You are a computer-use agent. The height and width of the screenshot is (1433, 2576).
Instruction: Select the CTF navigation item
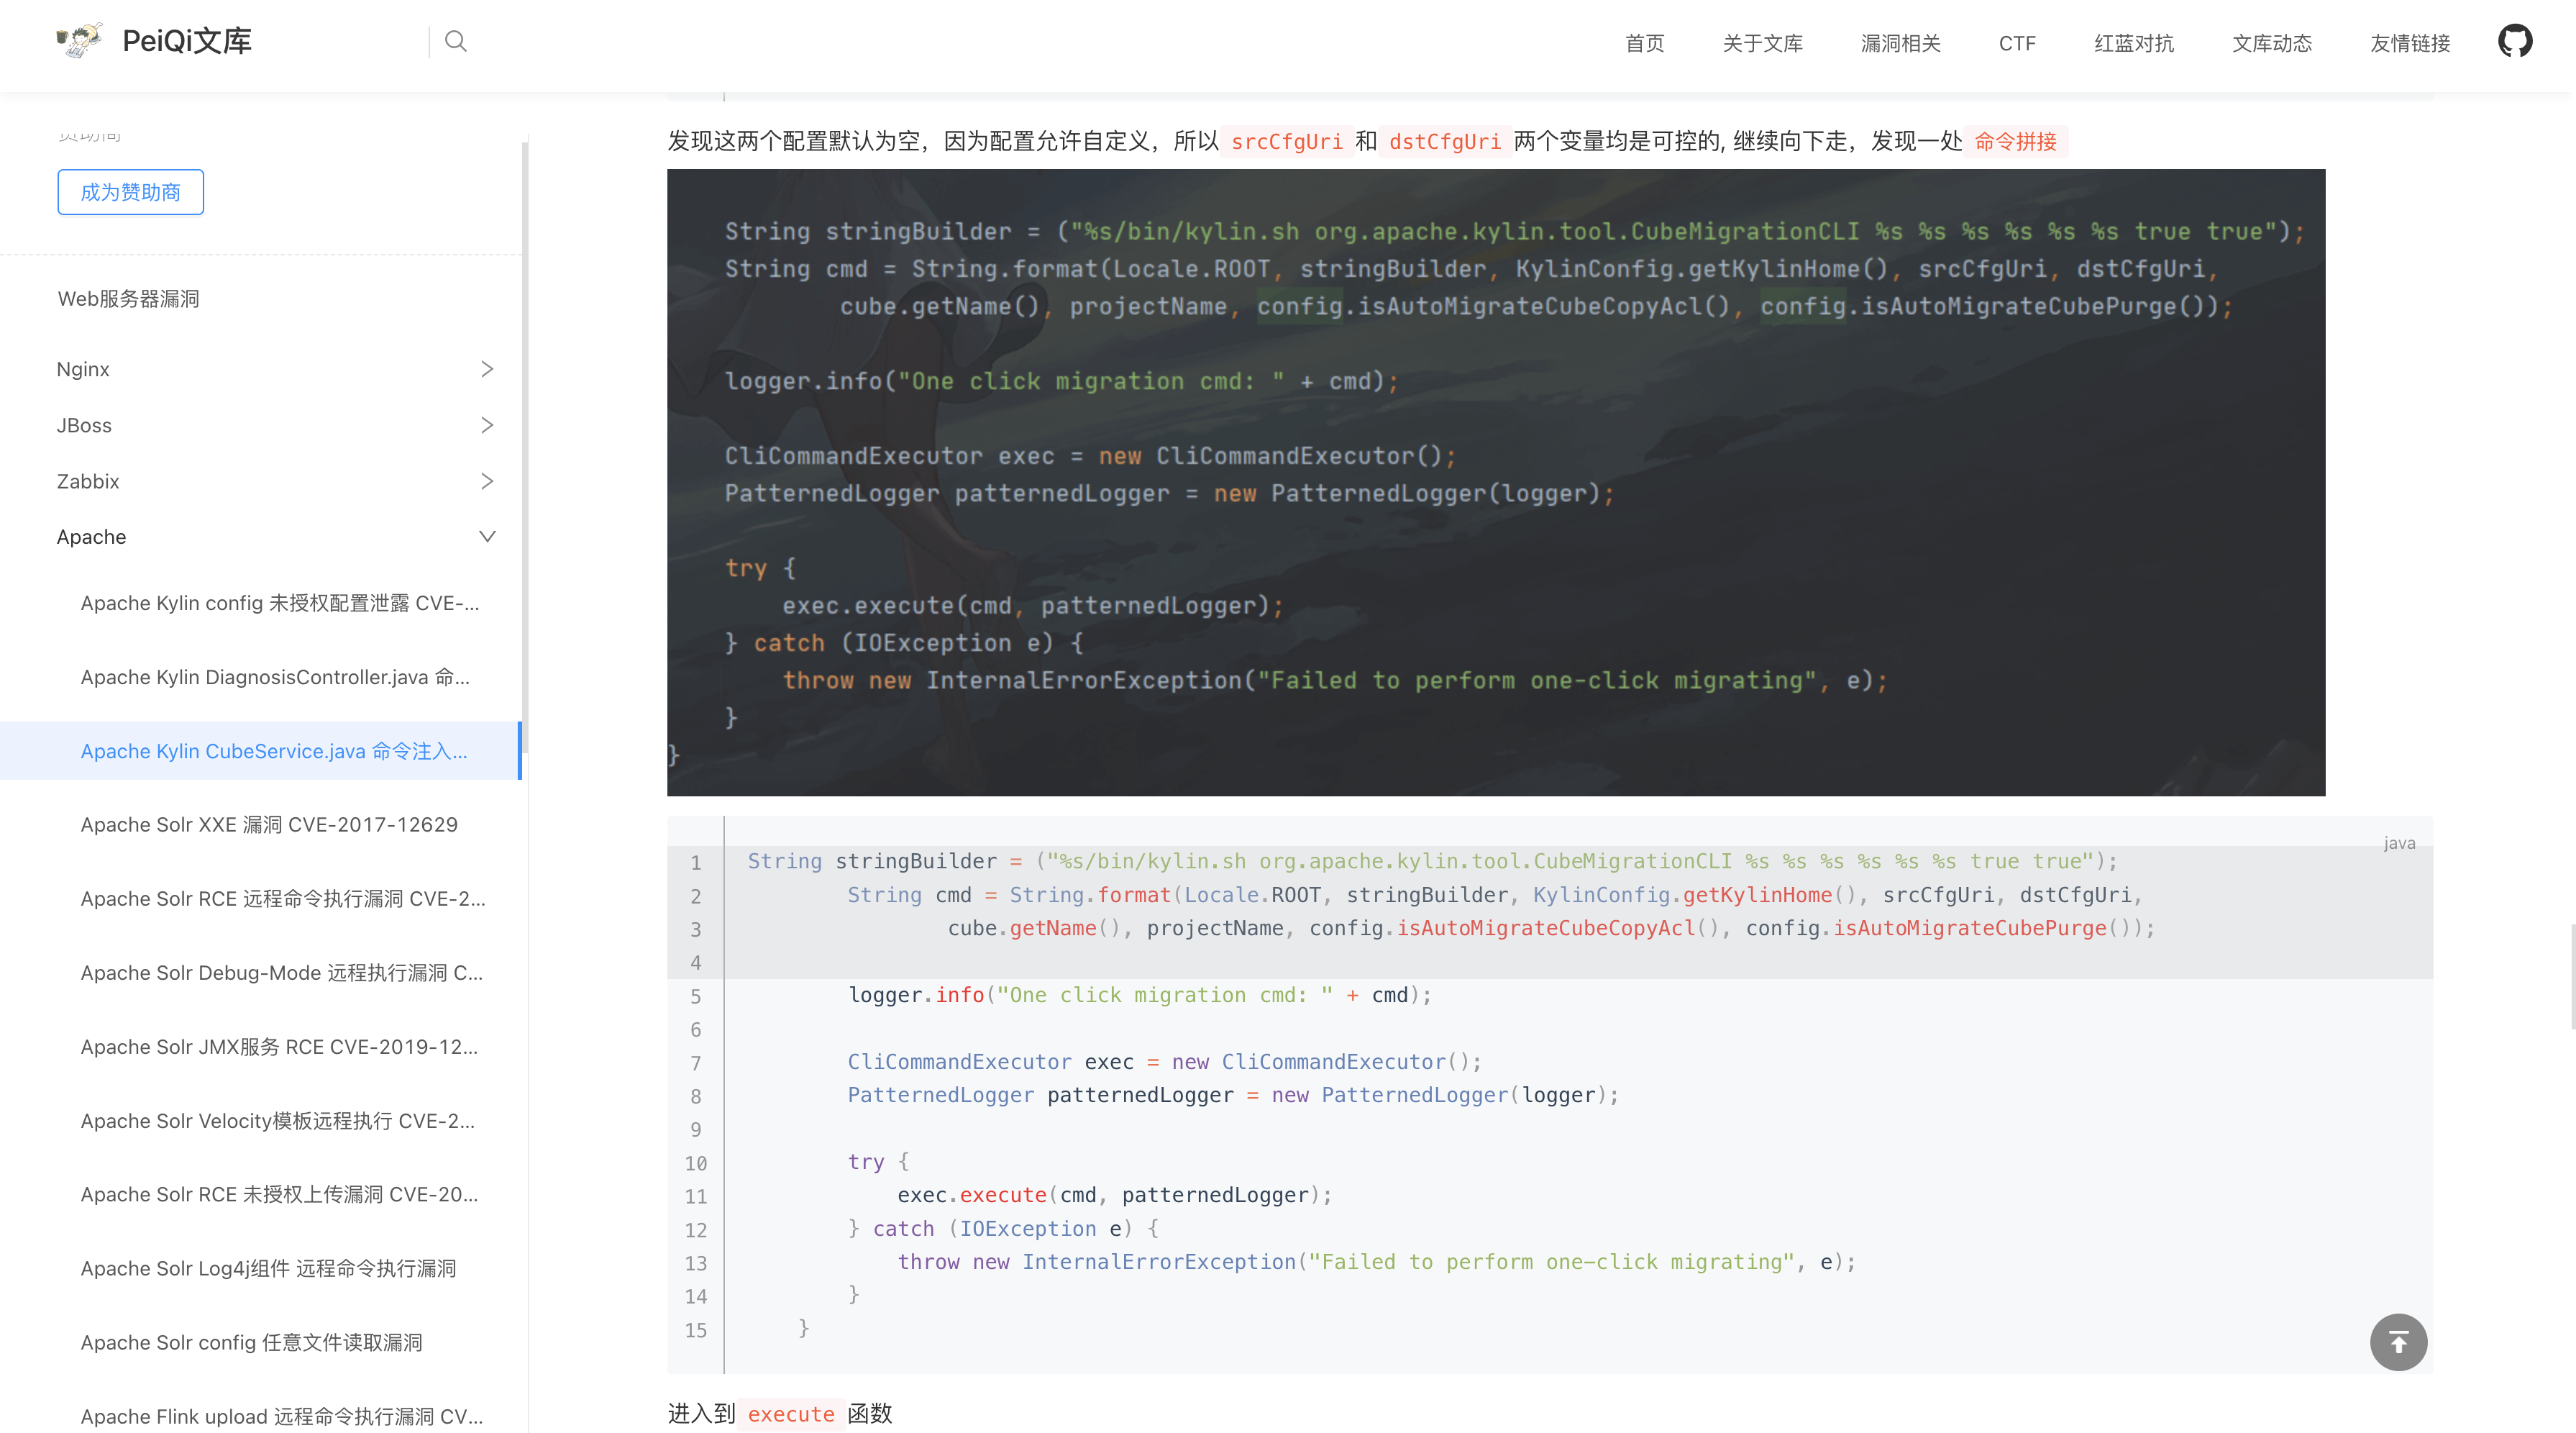click(x=2016, y=43)
